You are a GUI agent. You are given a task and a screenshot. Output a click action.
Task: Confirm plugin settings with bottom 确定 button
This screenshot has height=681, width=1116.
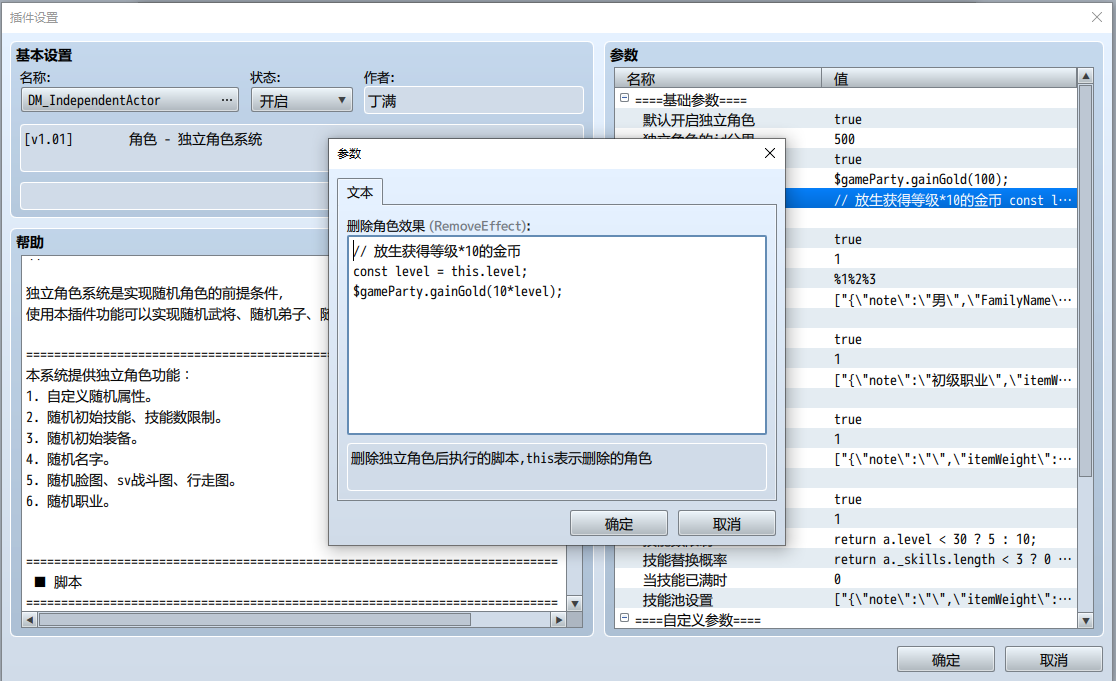point(946,660)
